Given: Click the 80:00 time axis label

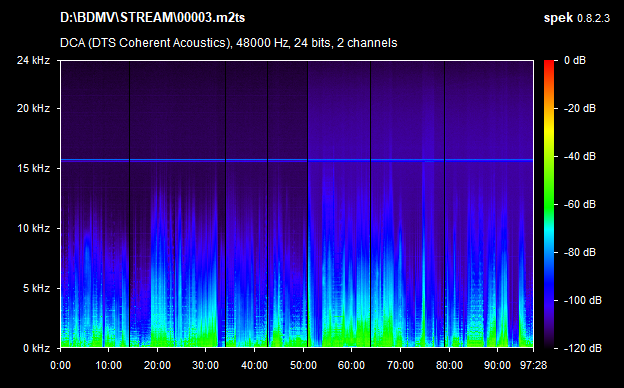Looking at the screenshot, I should [x=449, y=365].
